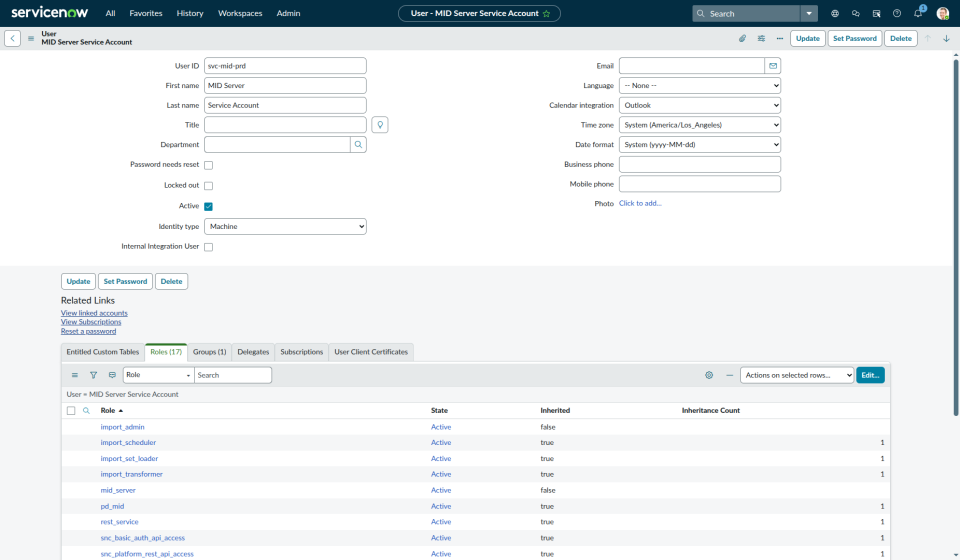960x560 pixels.
Task: Toggle Password needs reset checkbox
Action: [x=208, y=165]
